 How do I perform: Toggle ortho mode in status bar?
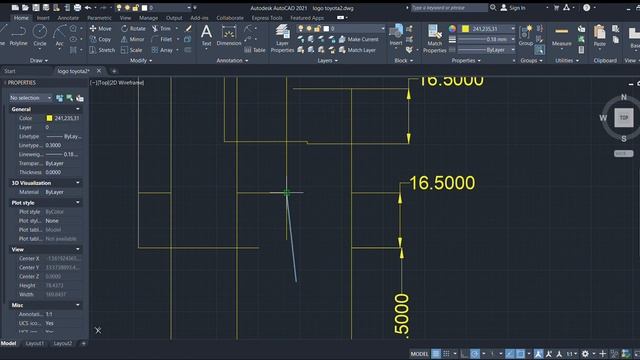(x=464, y=353)
